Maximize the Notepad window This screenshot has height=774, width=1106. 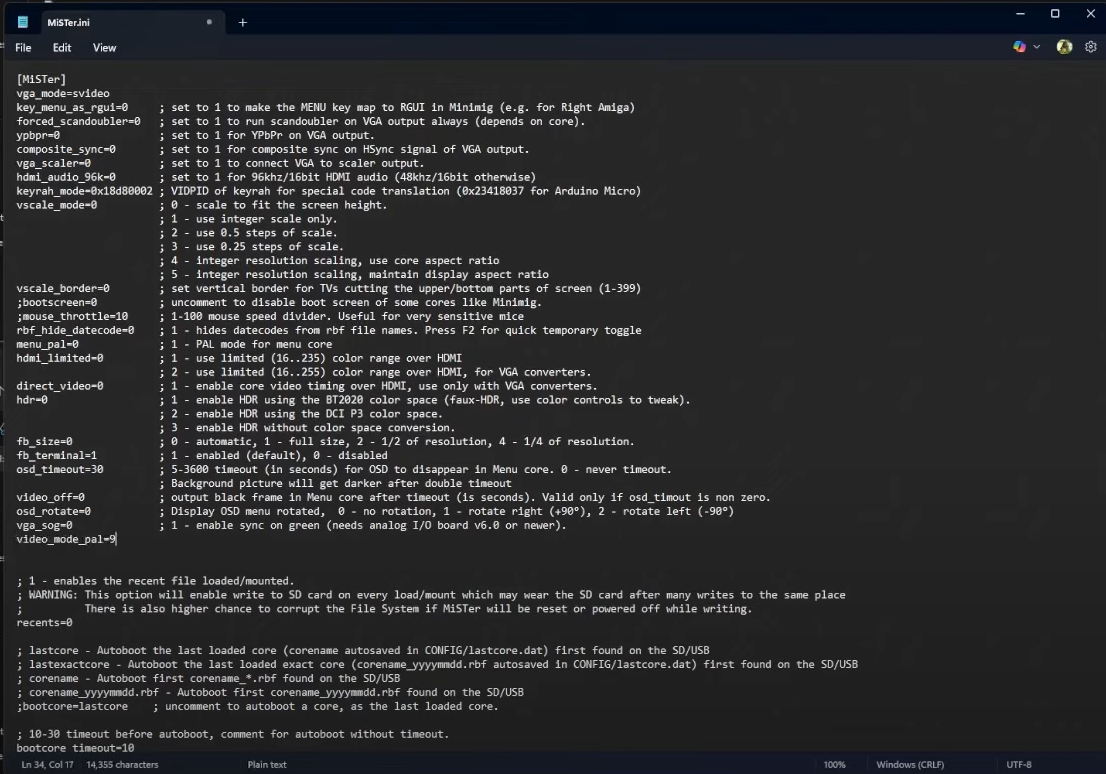pyautogui.click(x=1054, y=14)
